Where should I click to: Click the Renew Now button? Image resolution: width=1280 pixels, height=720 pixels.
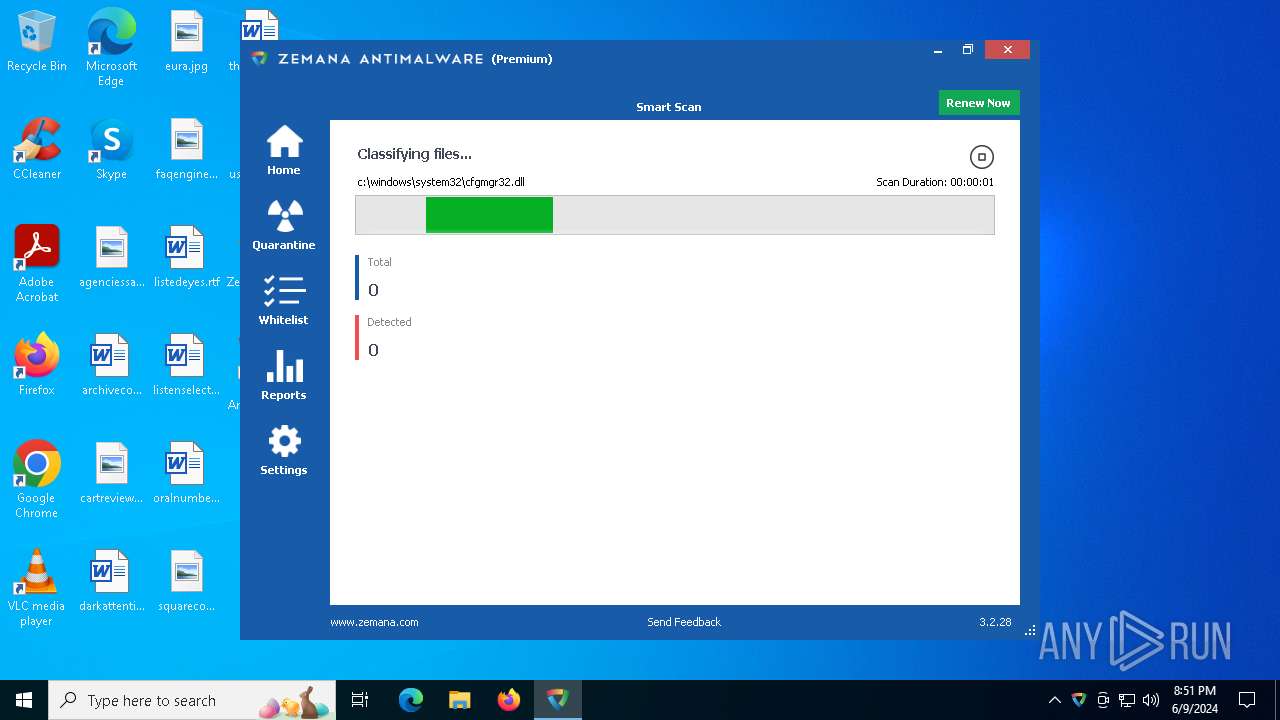click(978, 103)
